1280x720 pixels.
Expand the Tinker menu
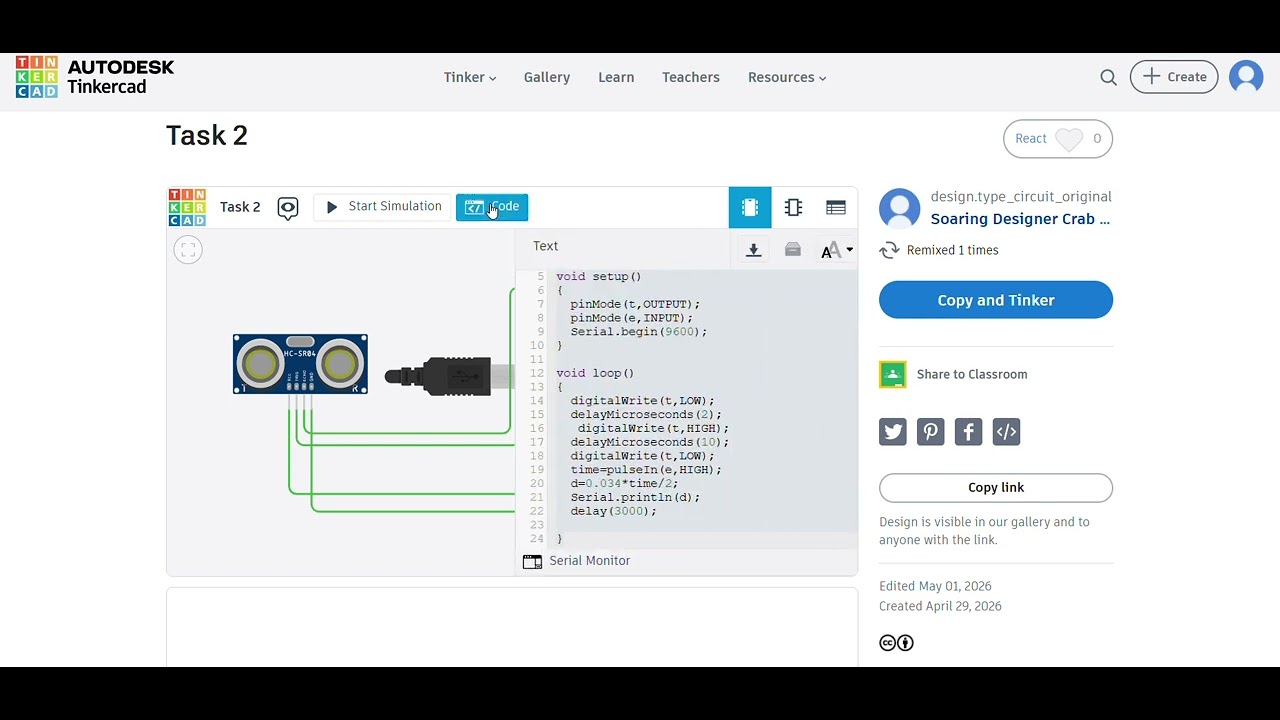pos(470,77)
